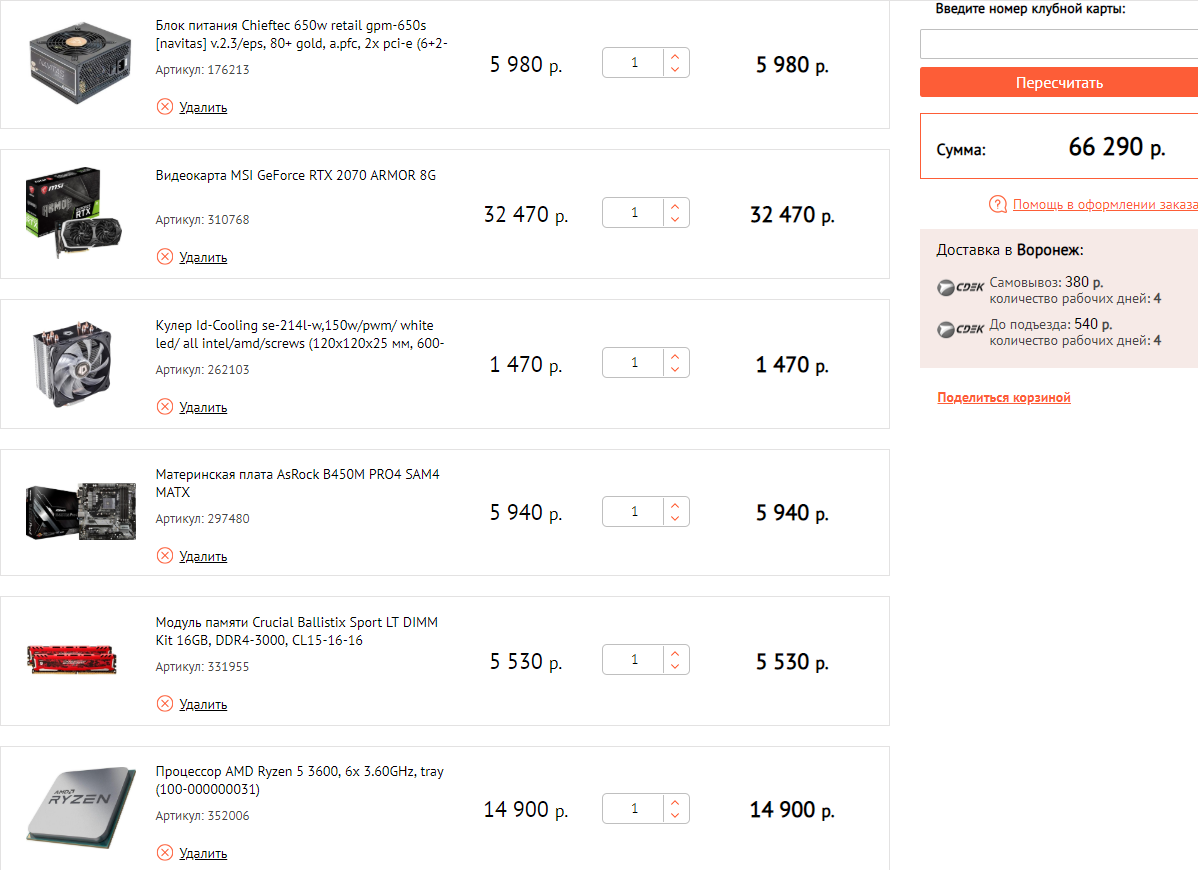Viewport: 1198px width, 870px height.
Task: Increase quantity of Id-Cooling cooler
Action: point(676,356)
